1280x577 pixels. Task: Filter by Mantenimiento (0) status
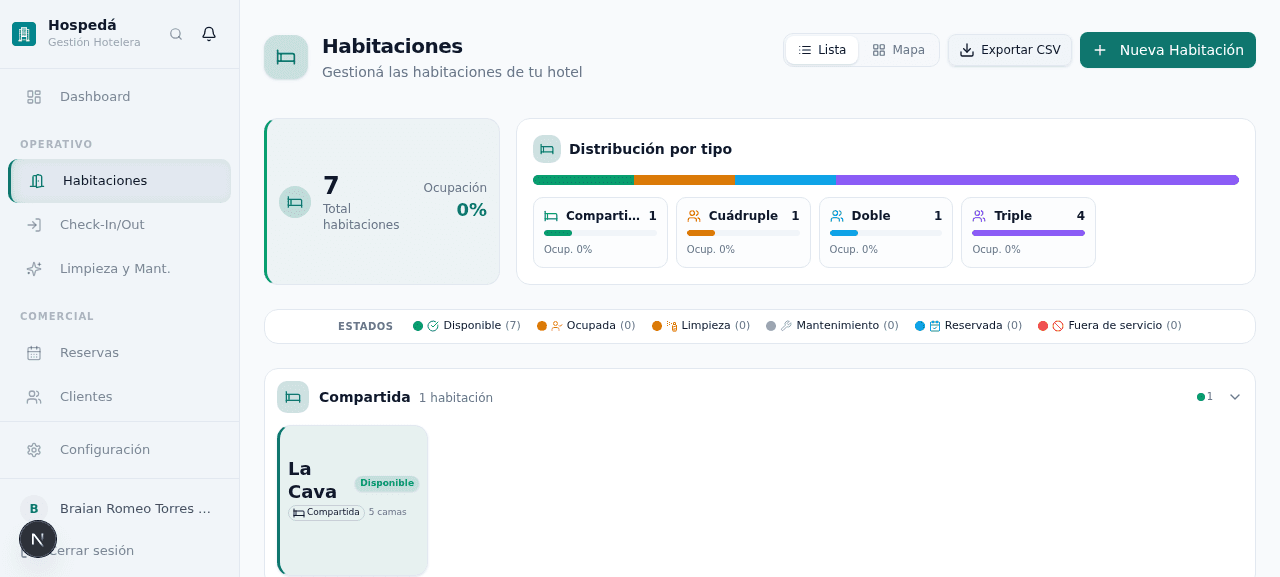[832, 326]
